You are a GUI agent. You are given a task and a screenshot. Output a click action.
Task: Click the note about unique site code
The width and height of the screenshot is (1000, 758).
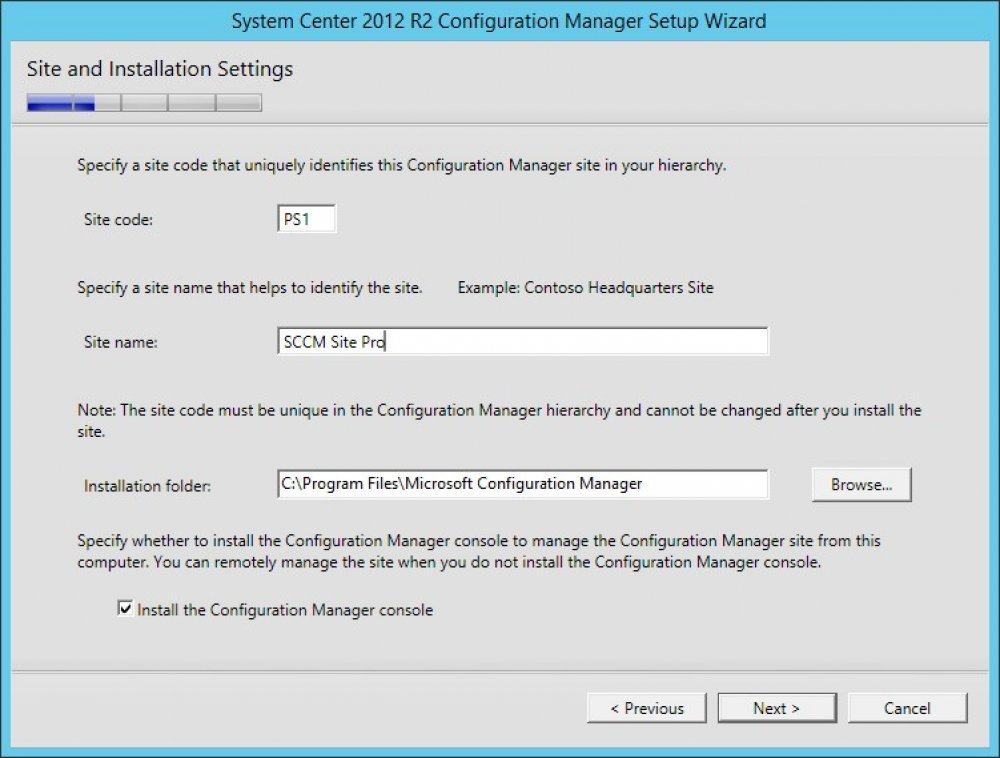click(x=499, y=420)
